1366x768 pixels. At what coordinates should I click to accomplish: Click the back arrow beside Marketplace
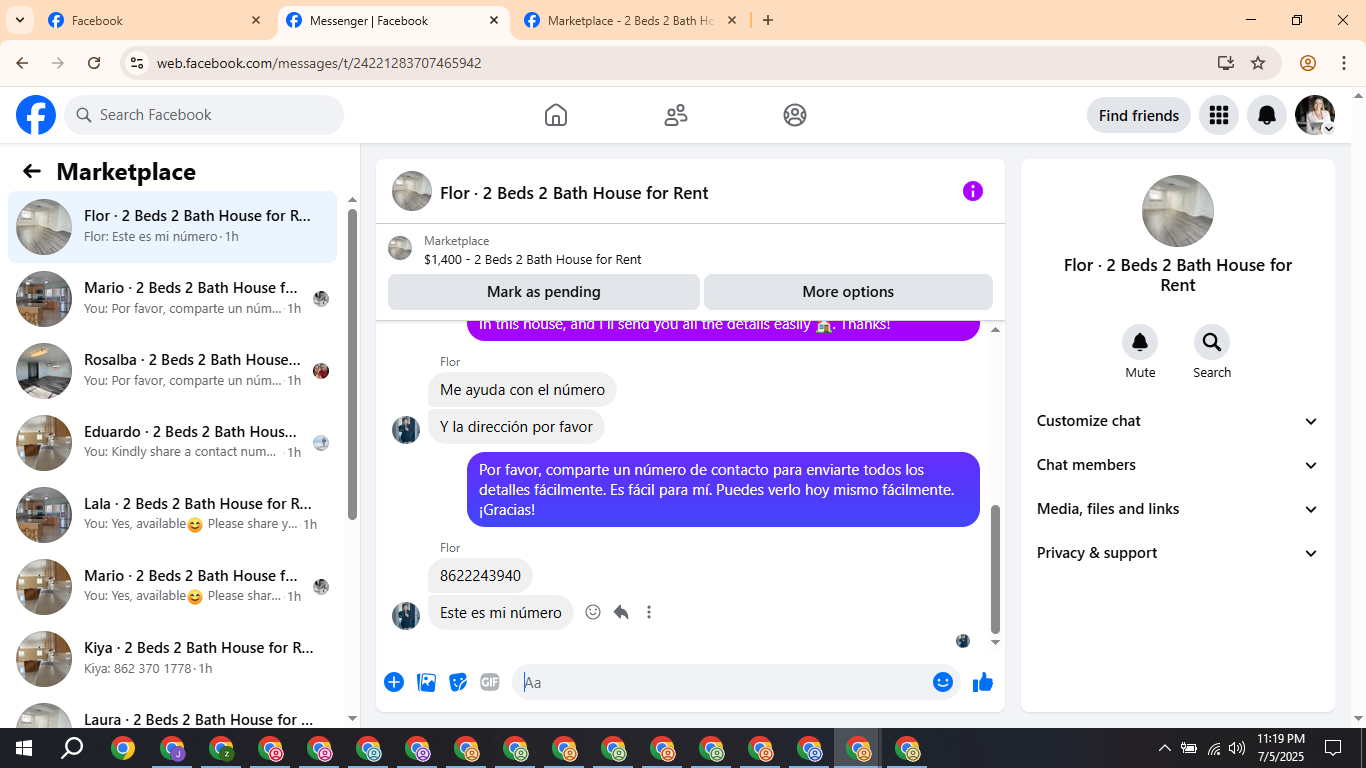32,171
